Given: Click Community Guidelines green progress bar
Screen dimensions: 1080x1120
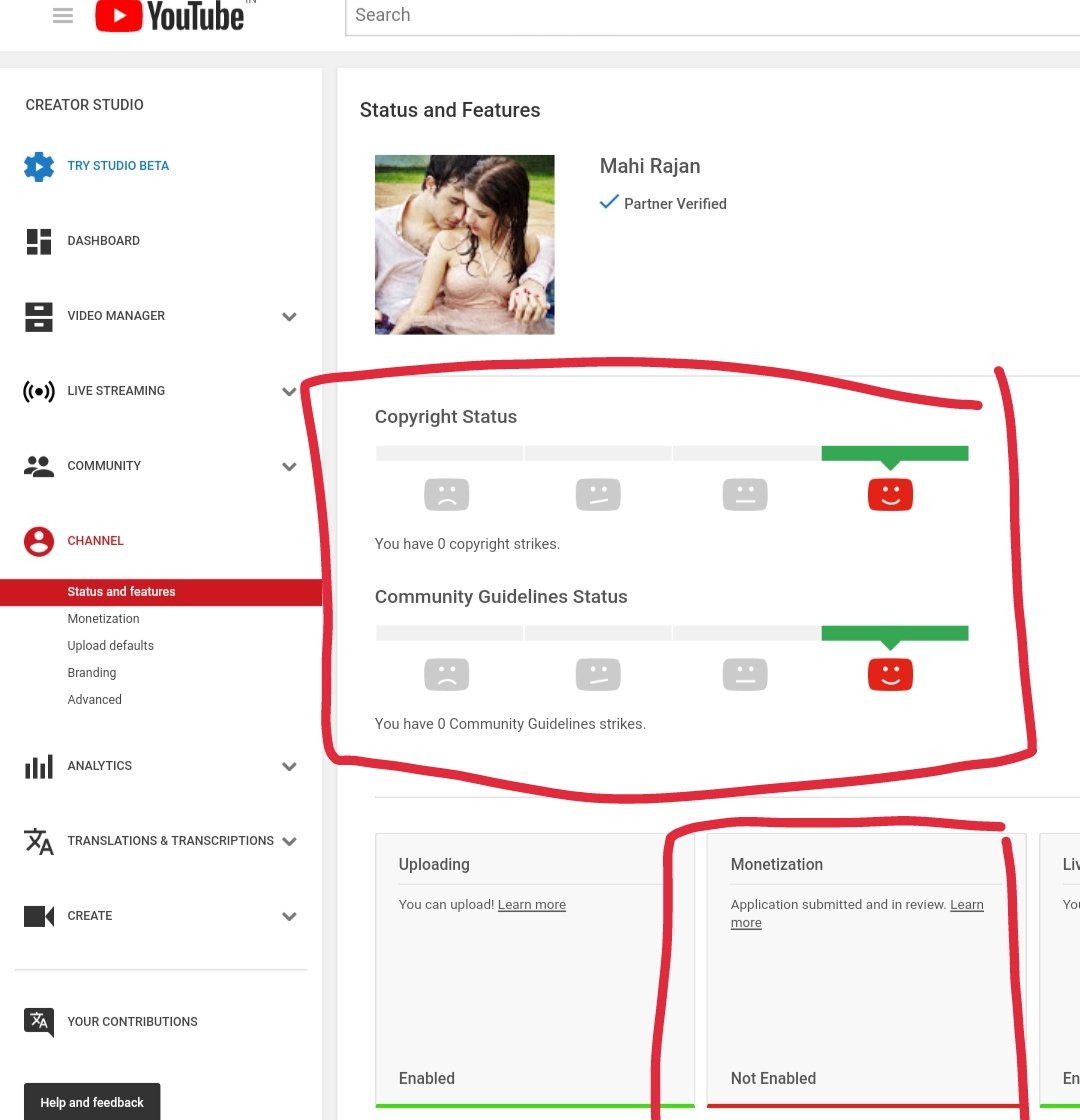Looking at the screenshot, I should [895, 633].
